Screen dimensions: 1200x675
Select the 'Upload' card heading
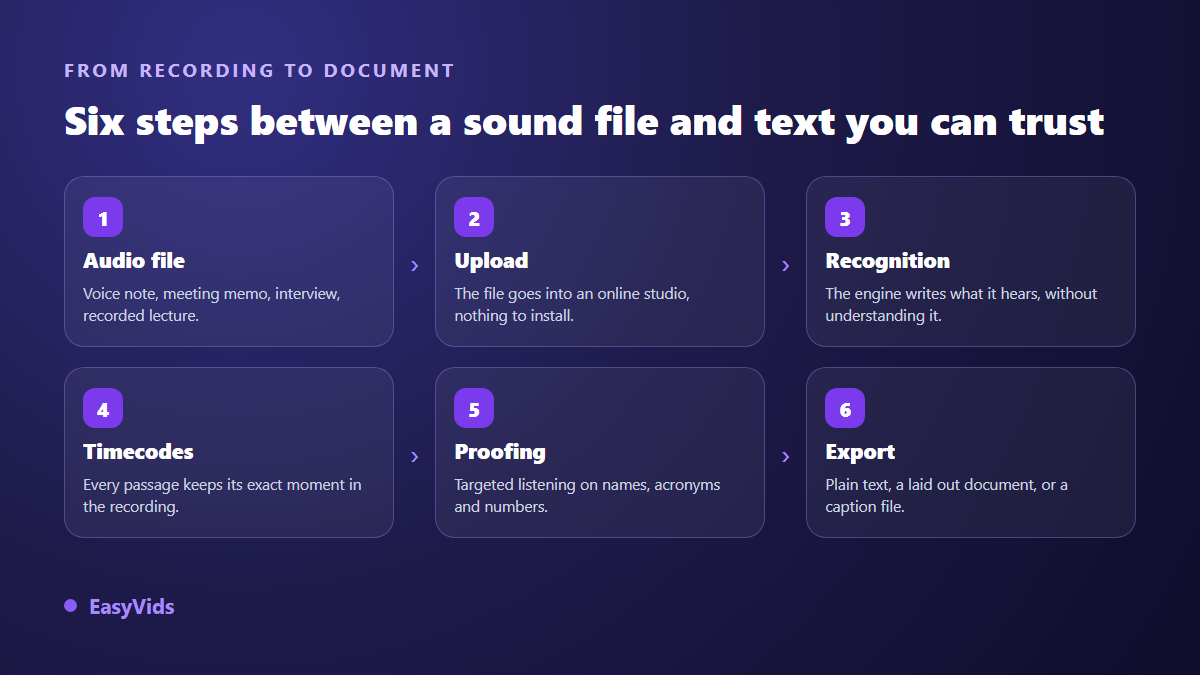[491, 261]
